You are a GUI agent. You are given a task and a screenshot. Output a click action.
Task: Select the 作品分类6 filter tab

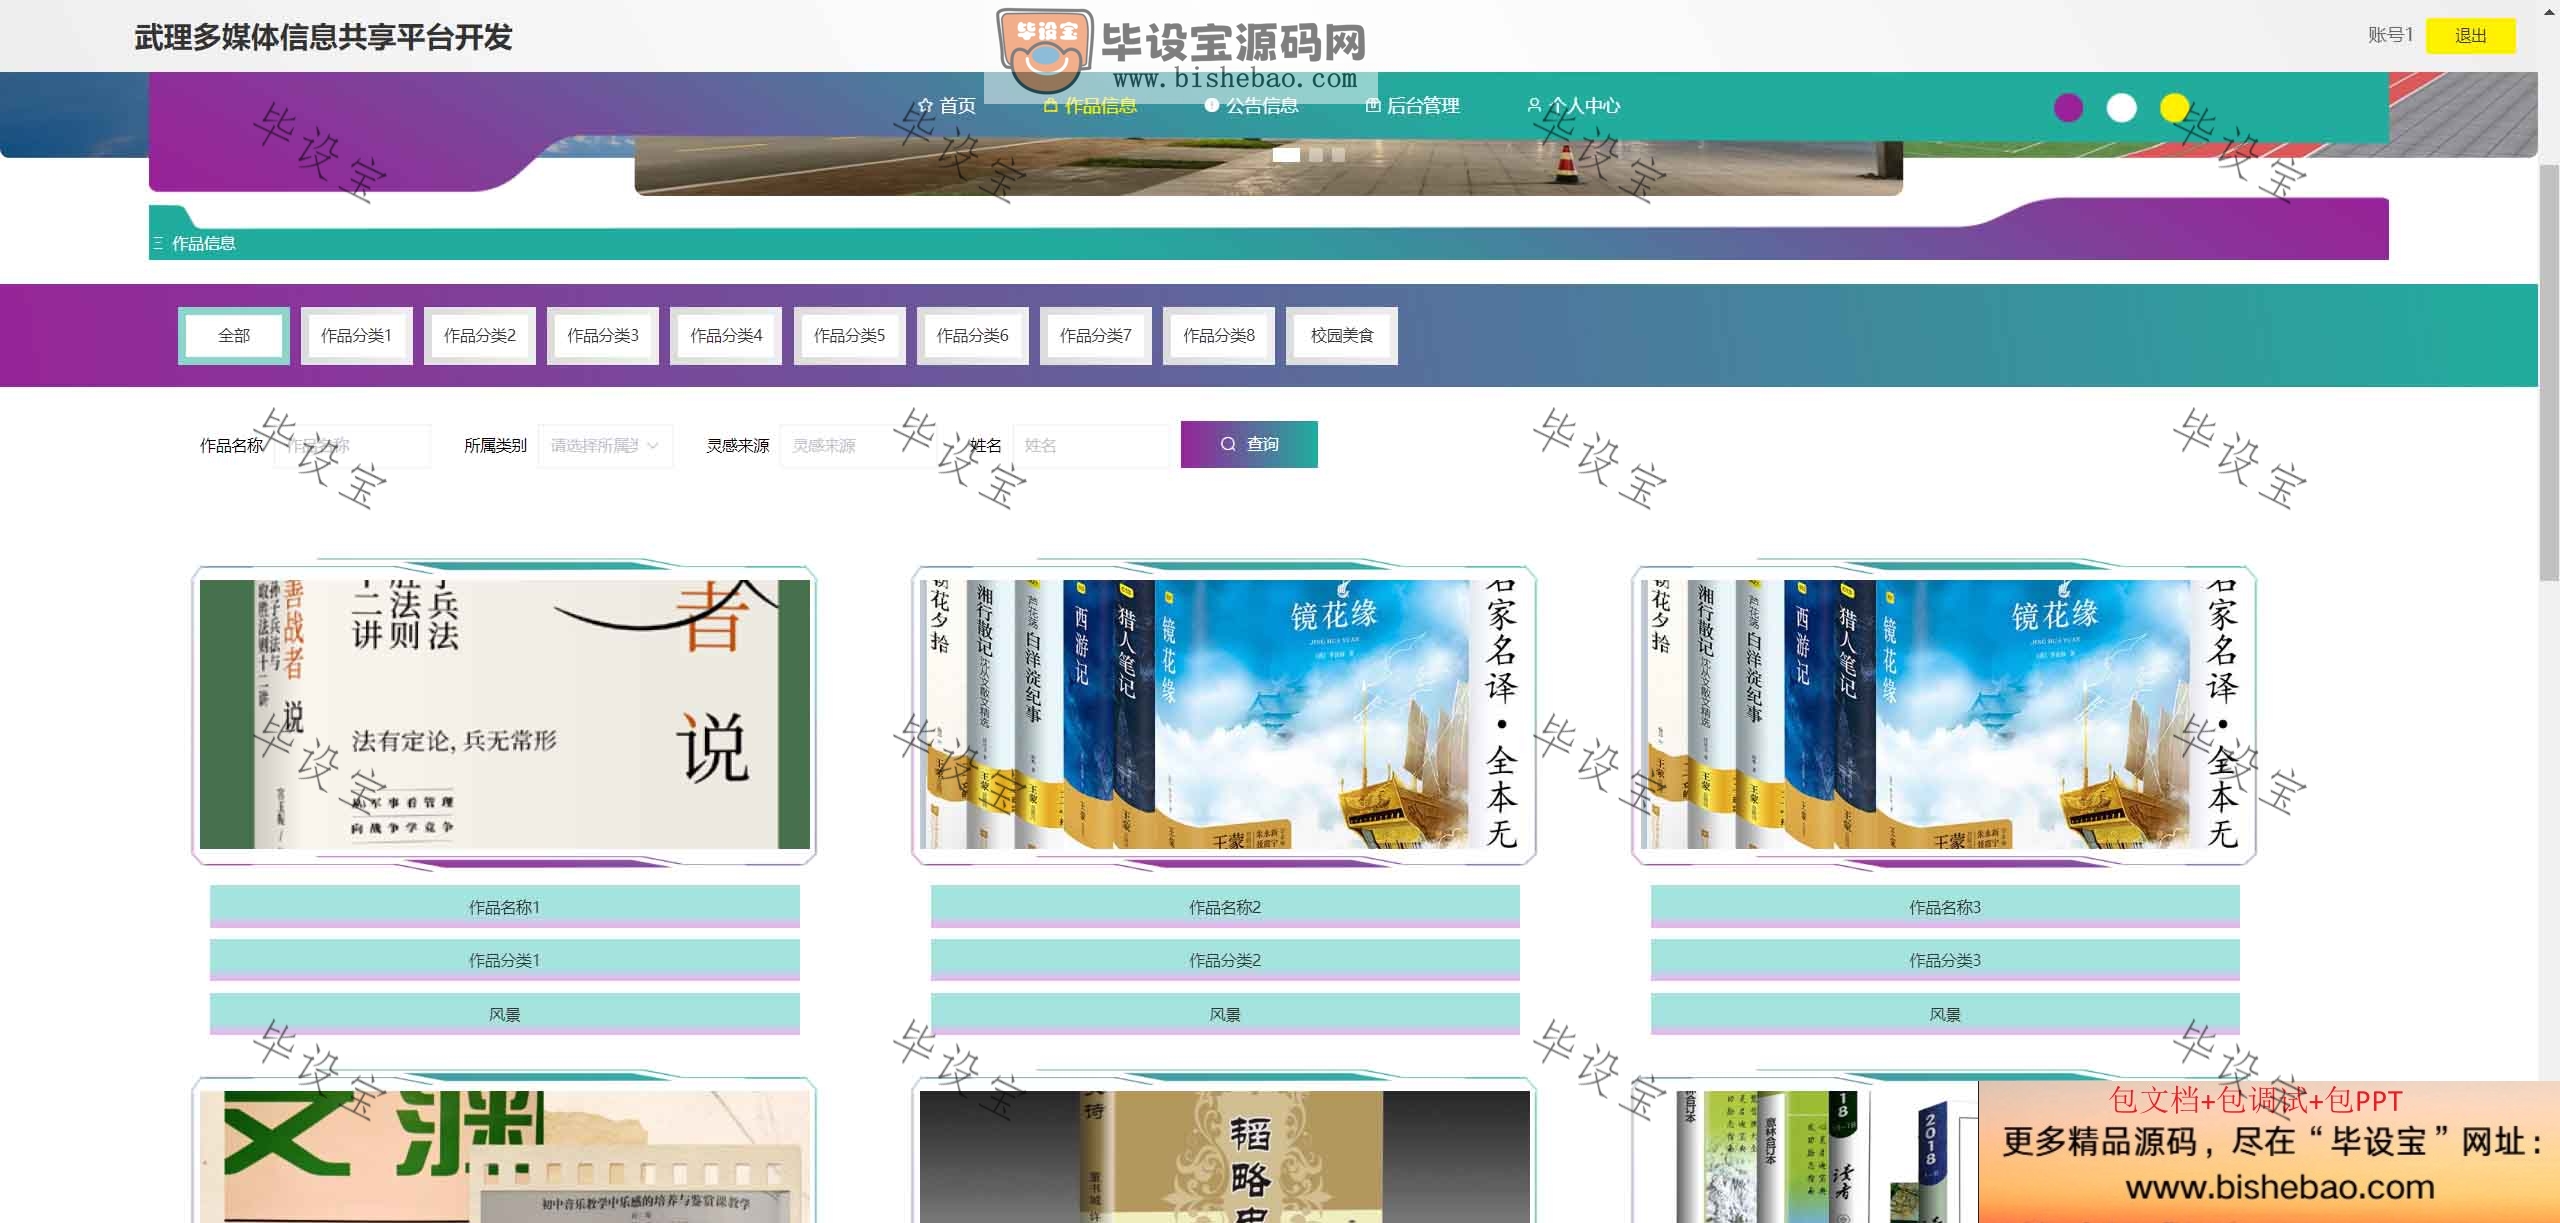[x=972, y=336]
